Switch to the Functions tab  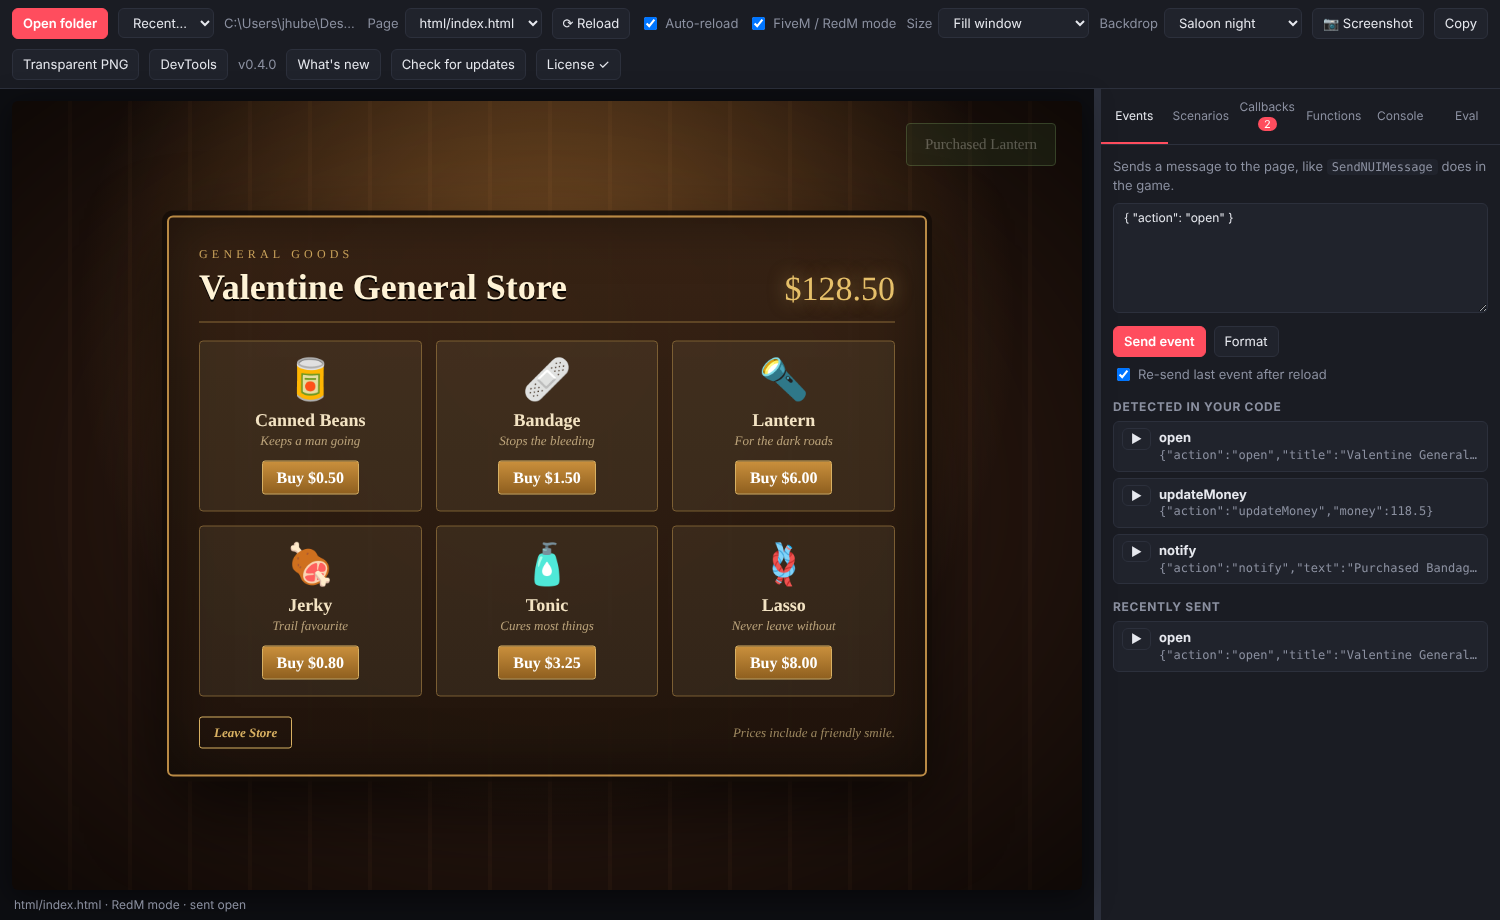(x=1333, y=116)
